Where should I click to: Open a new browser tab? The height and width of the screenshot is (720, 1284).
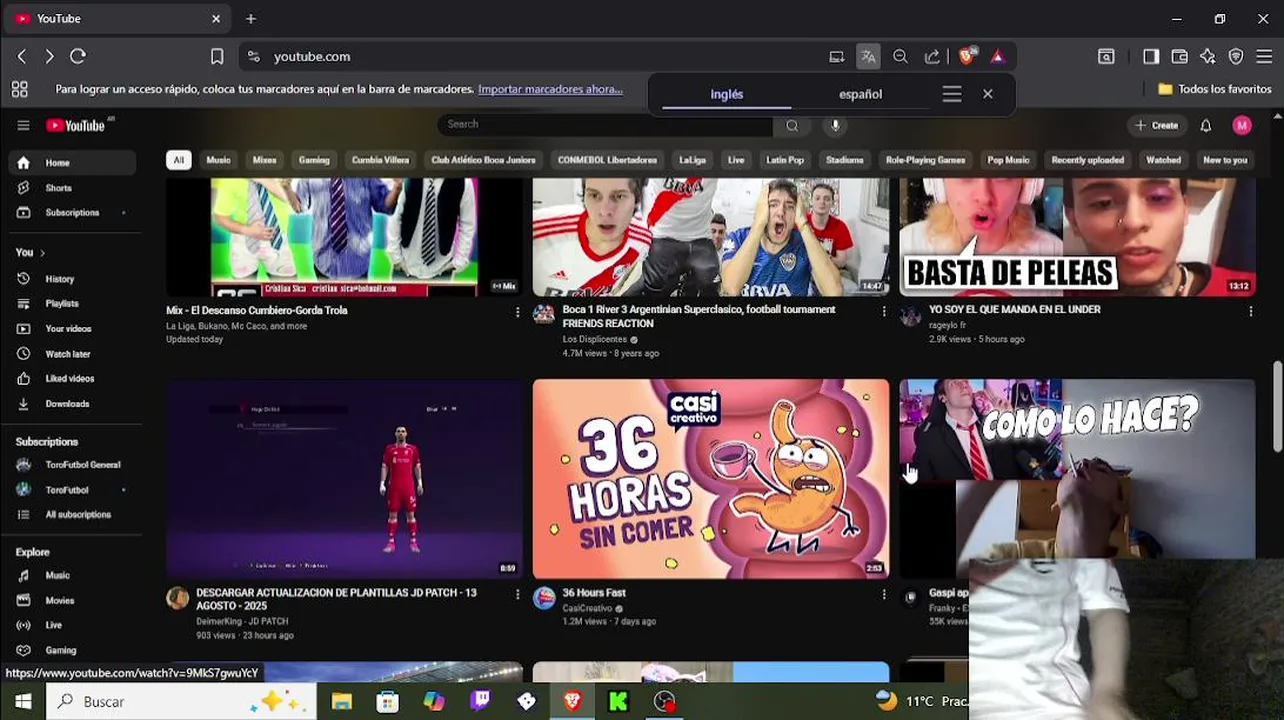(251, 19)
